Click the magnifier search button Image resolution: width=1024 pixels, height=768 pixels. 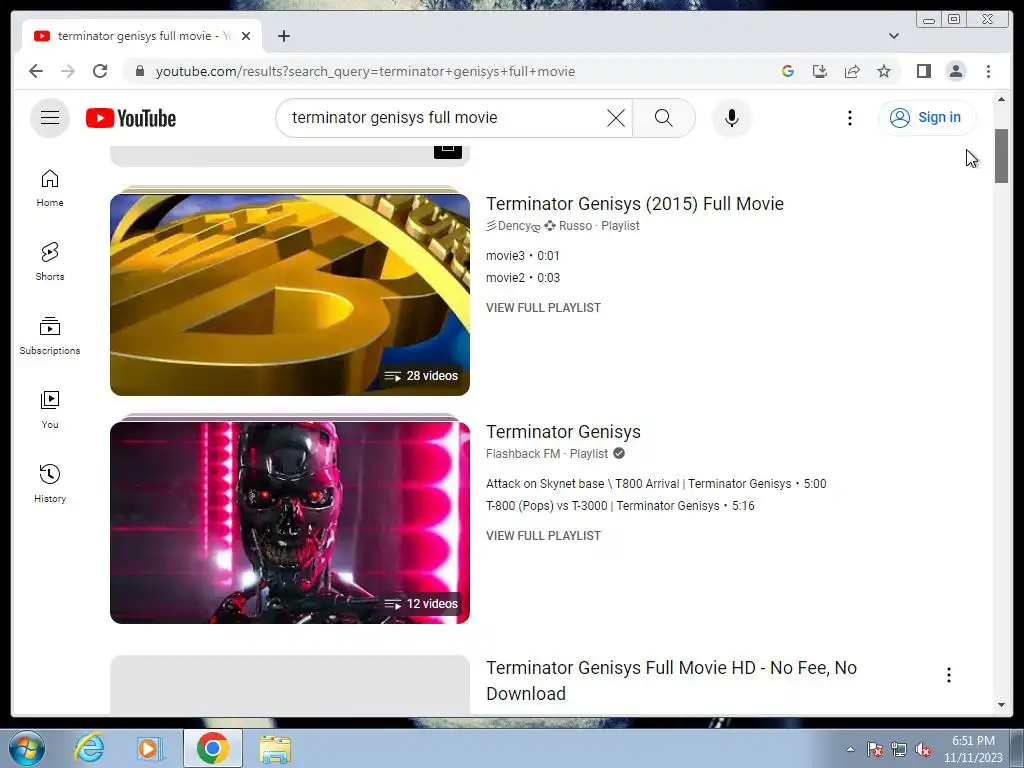point(664,118)
